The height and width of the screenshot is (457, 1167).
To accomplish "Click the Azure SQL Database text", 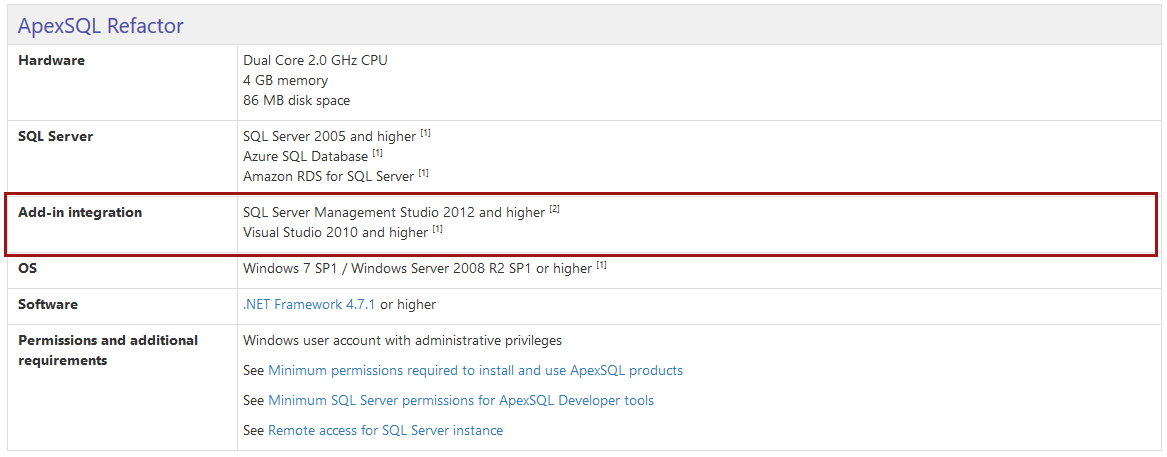I will (x=305, y=156).
